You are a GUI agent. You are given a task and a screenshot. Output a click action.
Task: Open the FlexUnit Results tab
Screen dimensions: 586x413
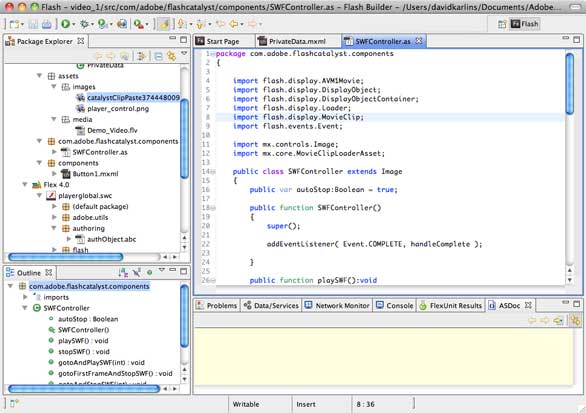tap(451, 306)
